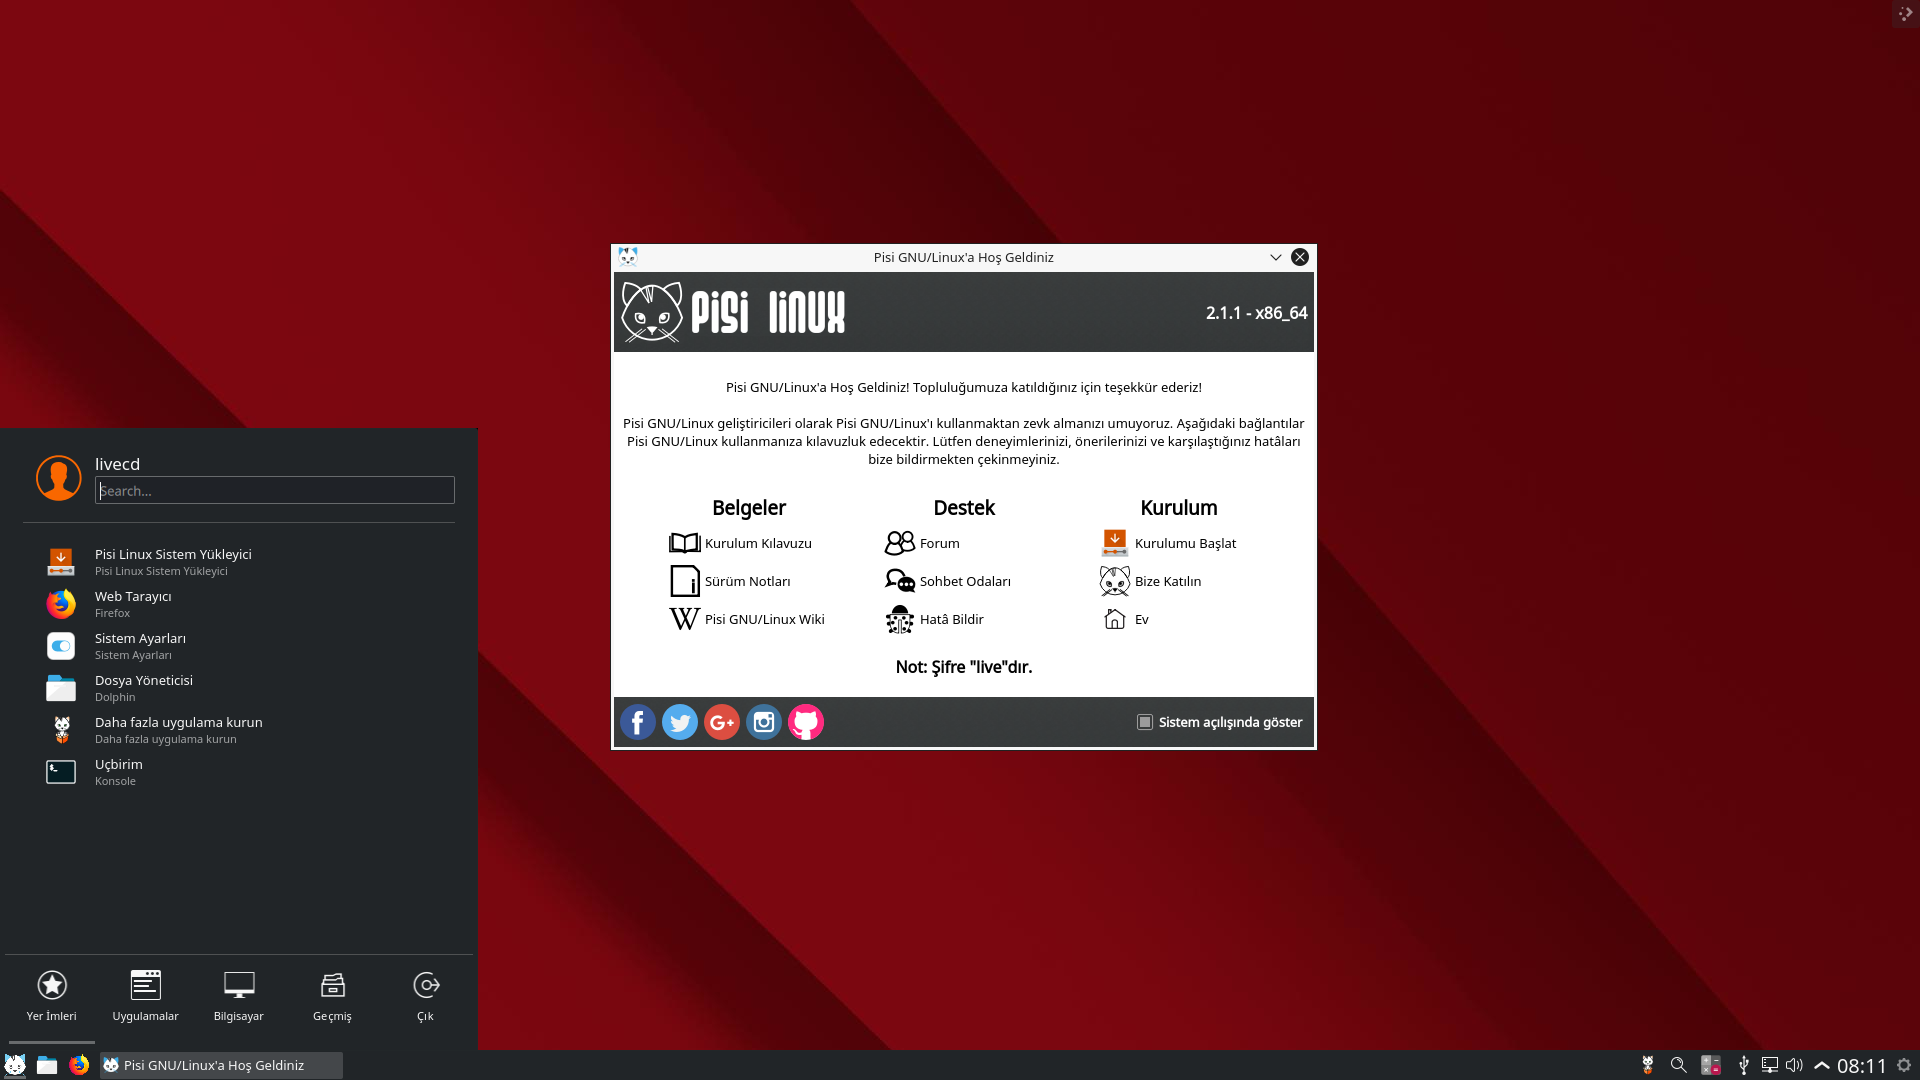Click into the launcher Search field
1920x1080 pixels.
[275, 490]
